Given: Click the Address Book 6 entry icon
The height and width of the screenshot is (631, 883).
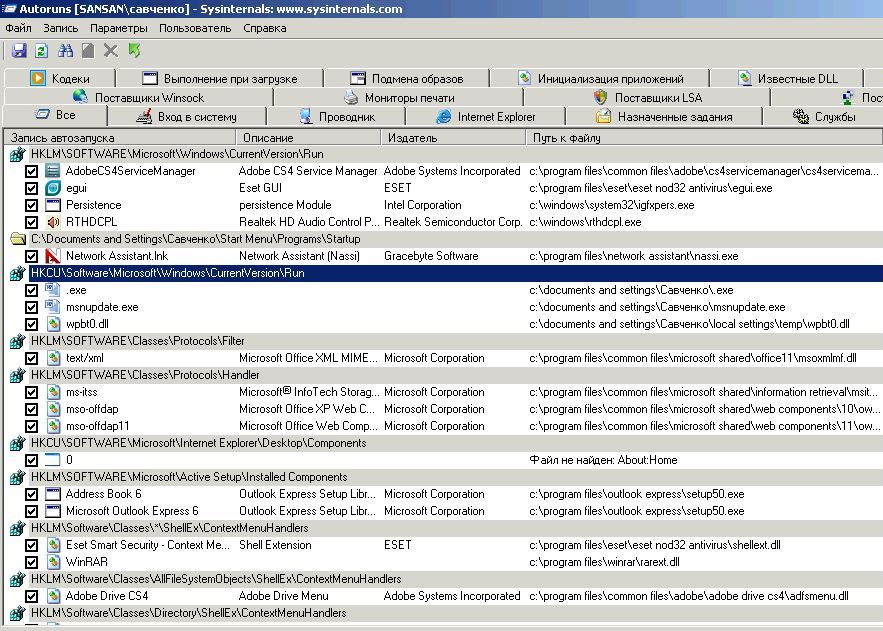Looking at the screenshot, I should [53, 494].
